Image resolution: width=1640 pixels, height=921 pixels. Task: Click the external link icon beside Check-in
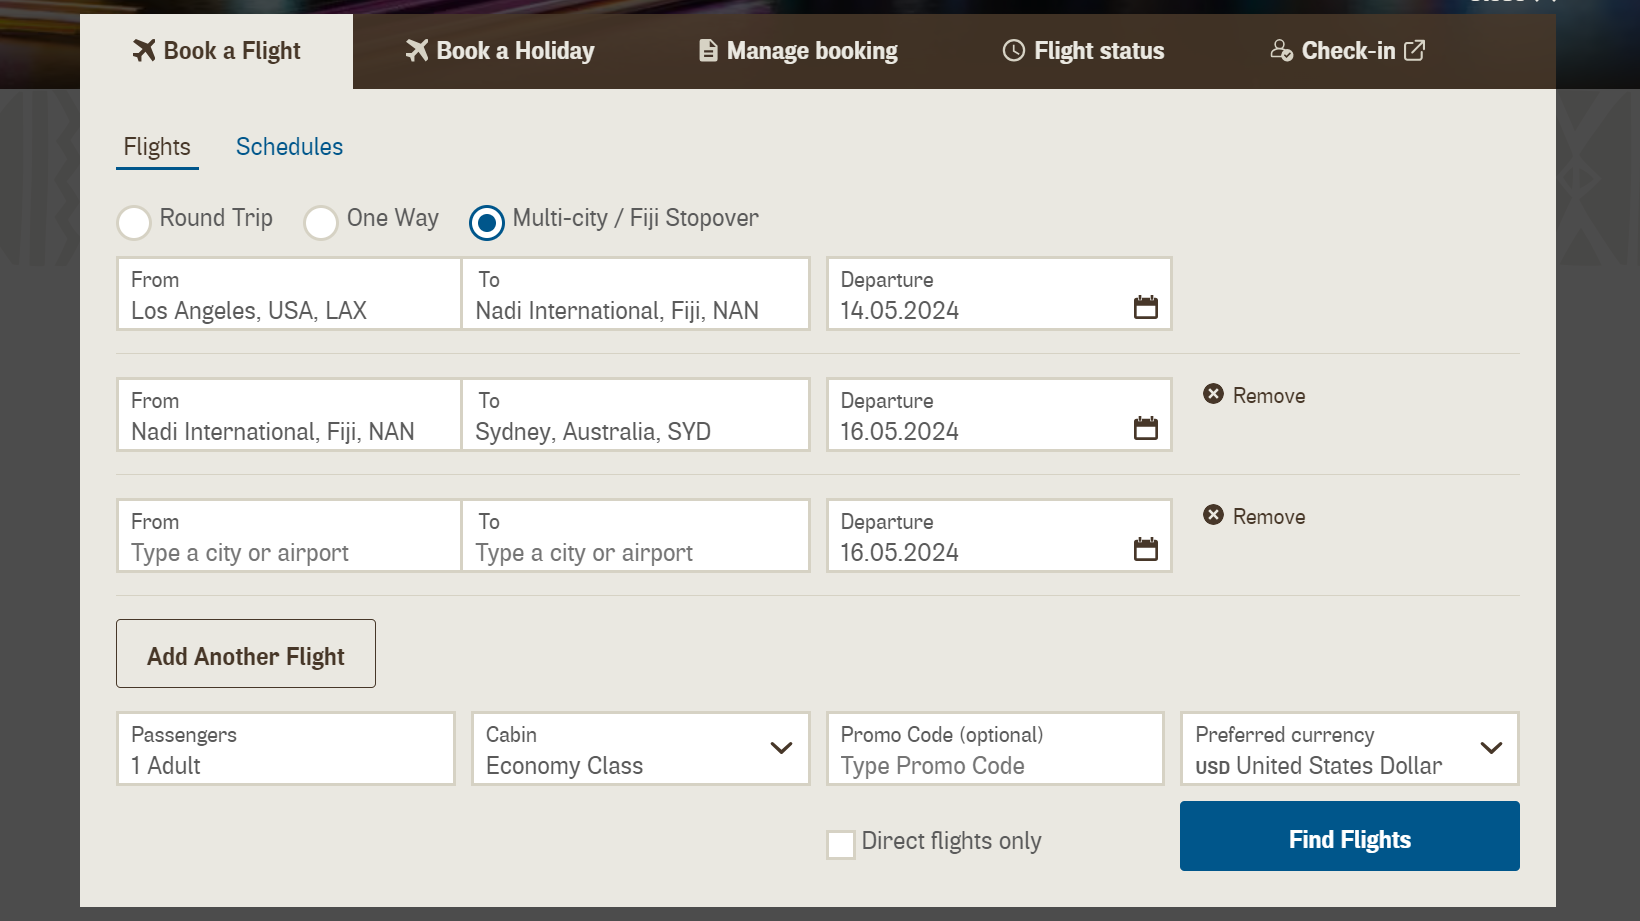pyautogui.click(x=1414, y=50)
